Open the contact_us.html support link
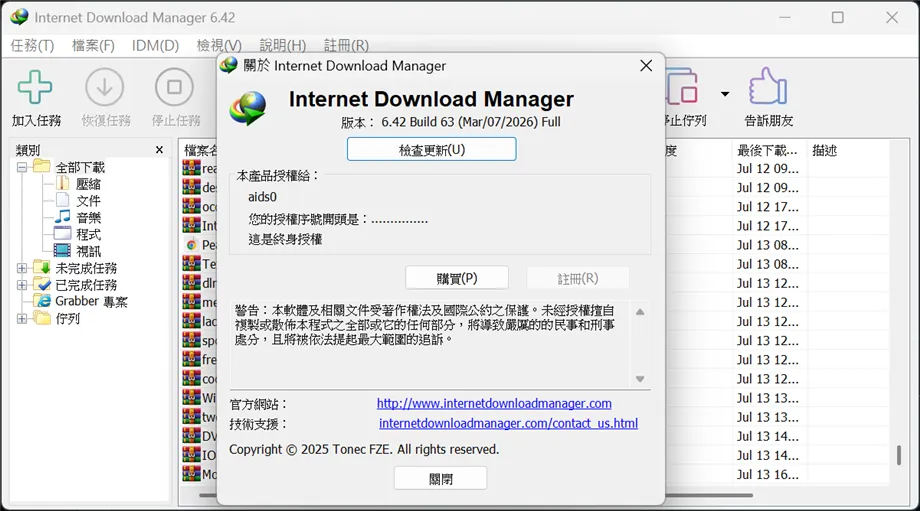This screenshot has height=511, width=920. coord(508,423)
